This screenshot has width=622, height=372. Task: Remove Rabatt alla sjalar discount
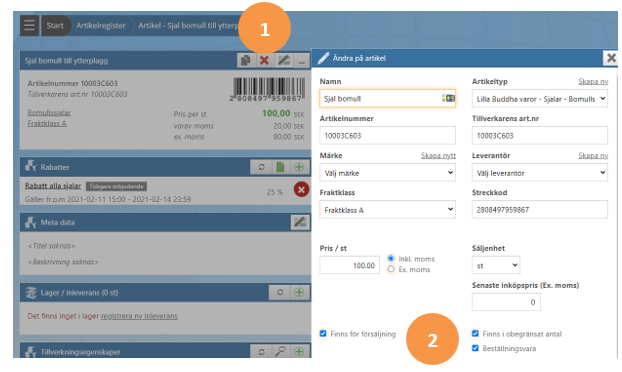coord(301,190)
